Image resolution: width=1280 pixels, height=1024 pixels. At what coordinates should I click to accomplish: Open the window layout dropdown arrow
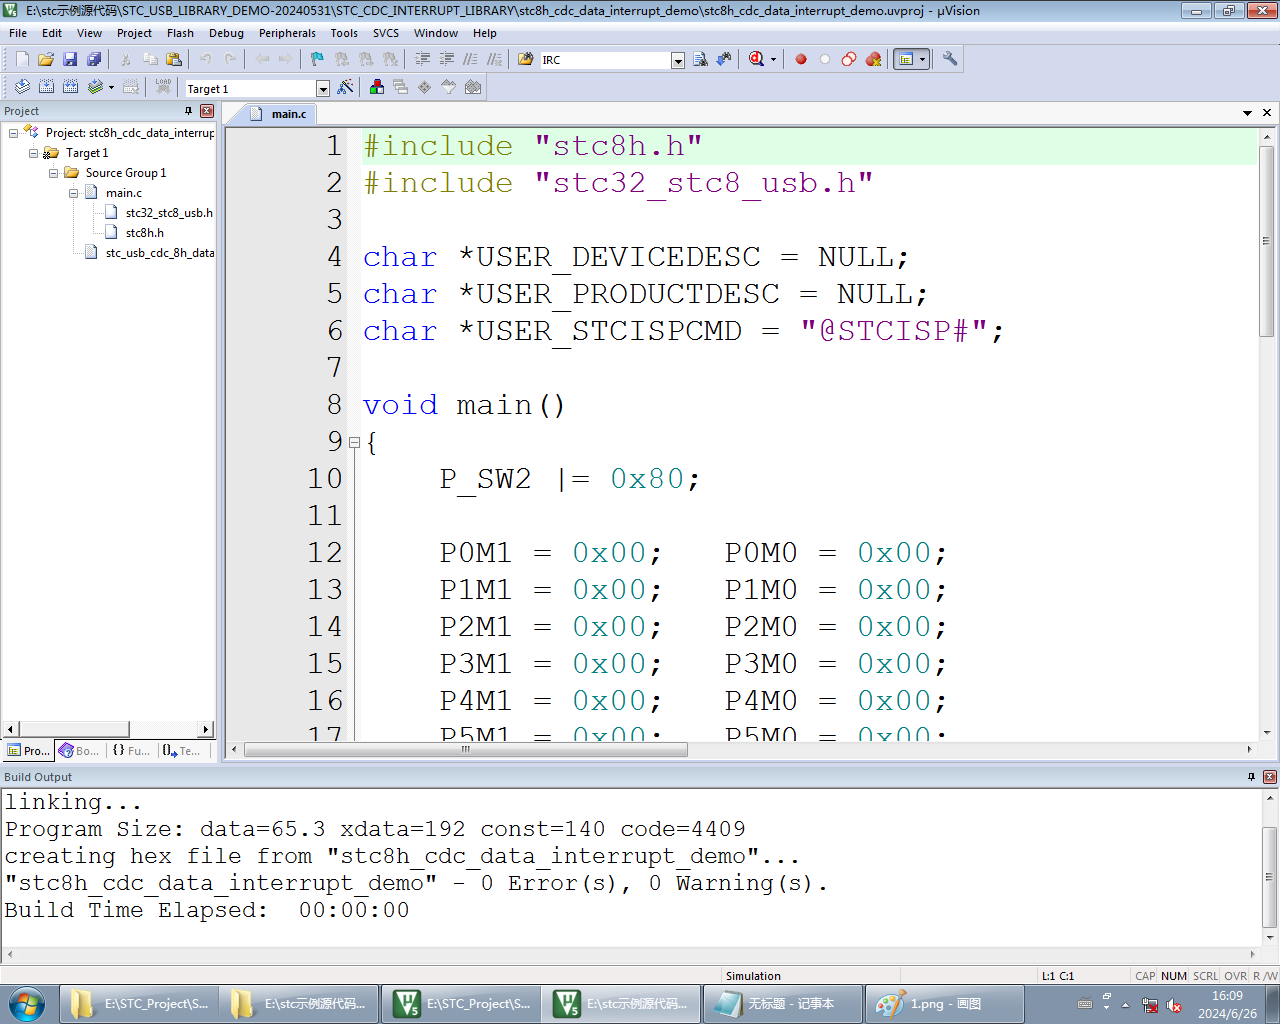(x=922, y=60)
